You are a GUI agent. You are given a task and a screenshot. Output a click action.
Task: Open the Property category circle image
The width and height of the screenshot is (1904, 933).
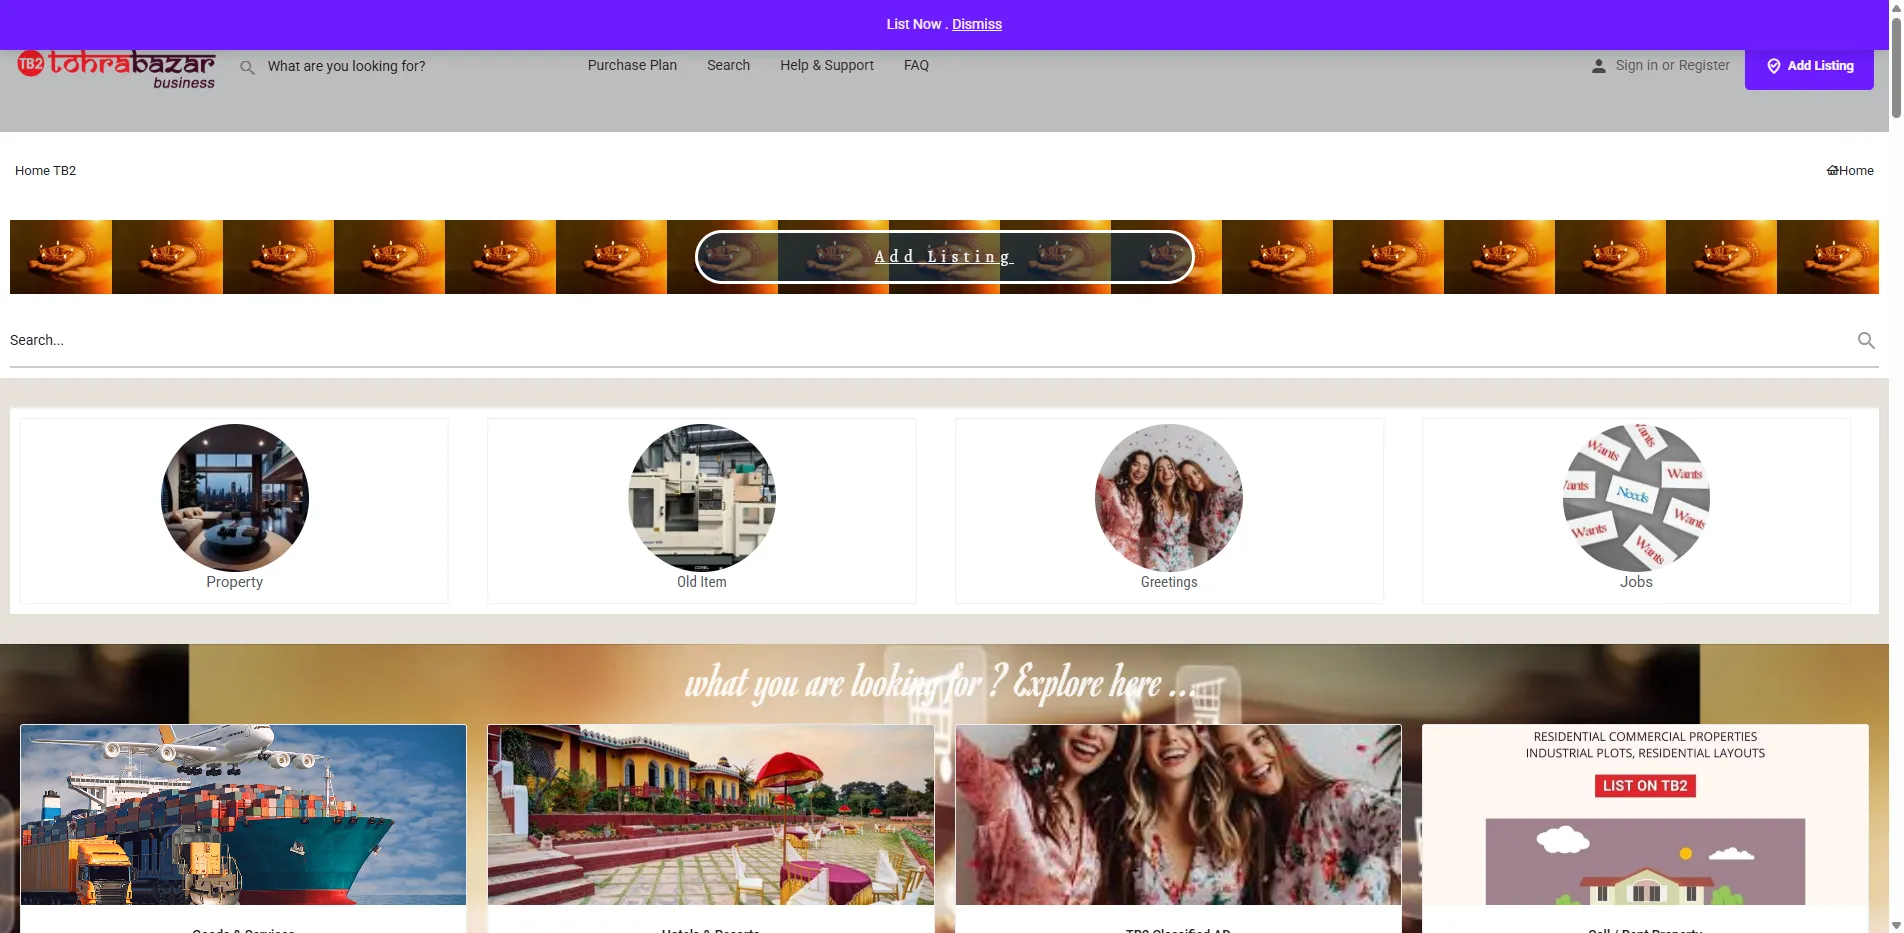point(235,497)
